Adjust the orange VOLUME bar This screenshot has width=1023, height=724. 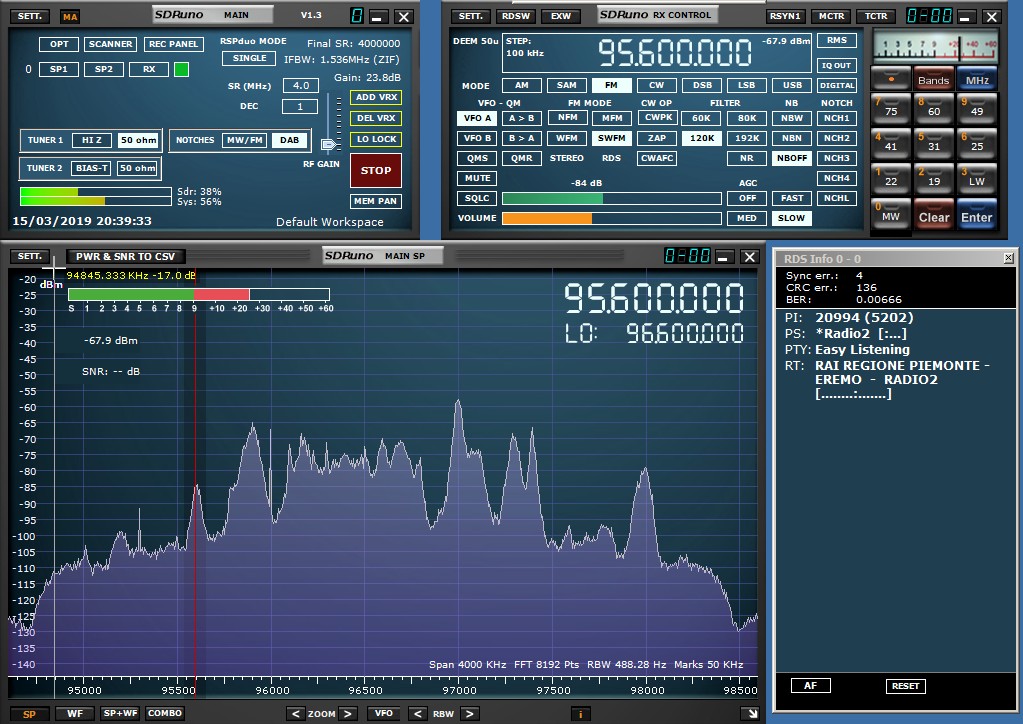pos(611,219)
